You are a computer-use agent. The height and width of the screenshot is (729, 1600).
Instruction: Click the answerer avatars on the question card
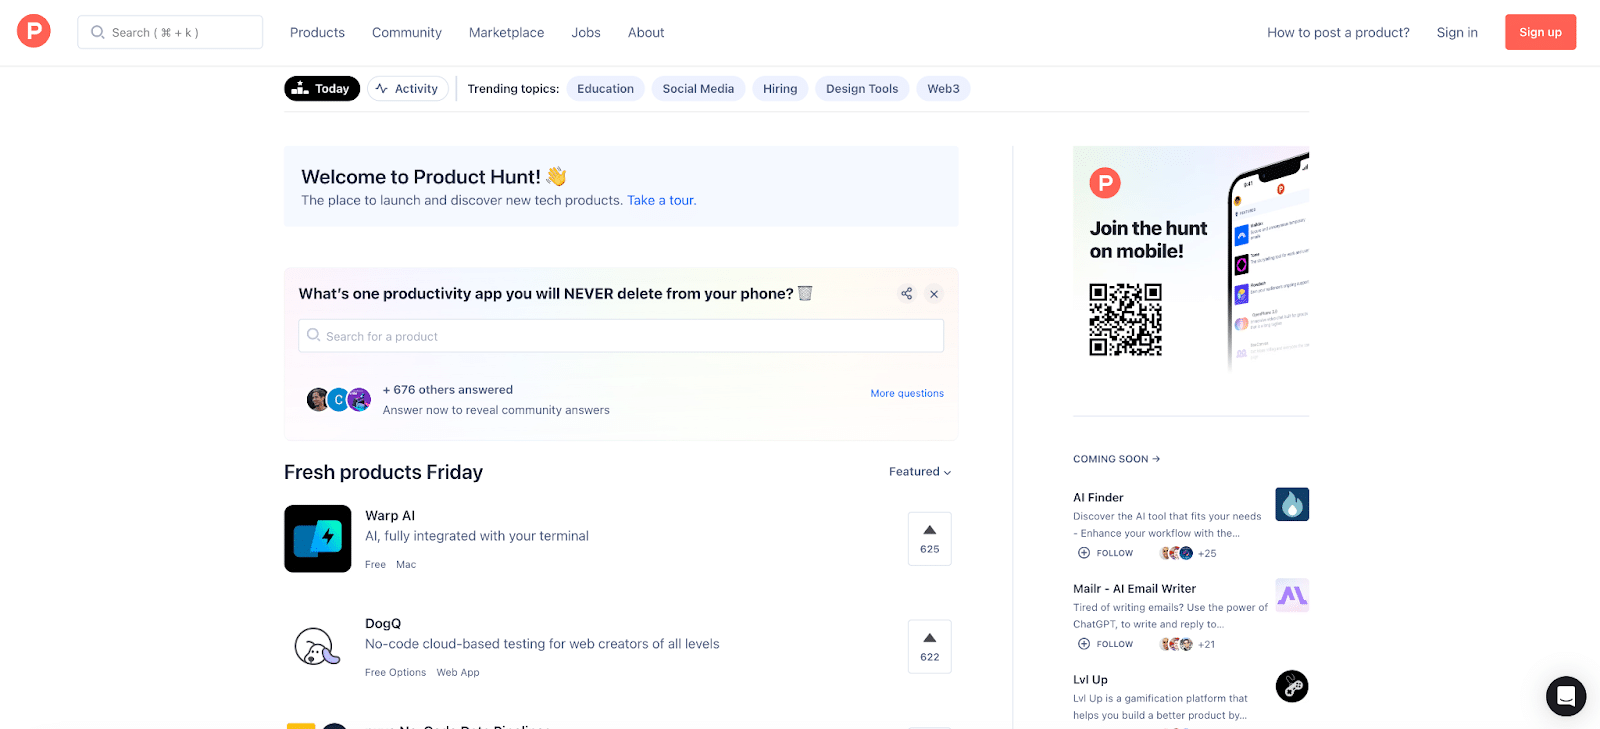[x=339, y=400]
